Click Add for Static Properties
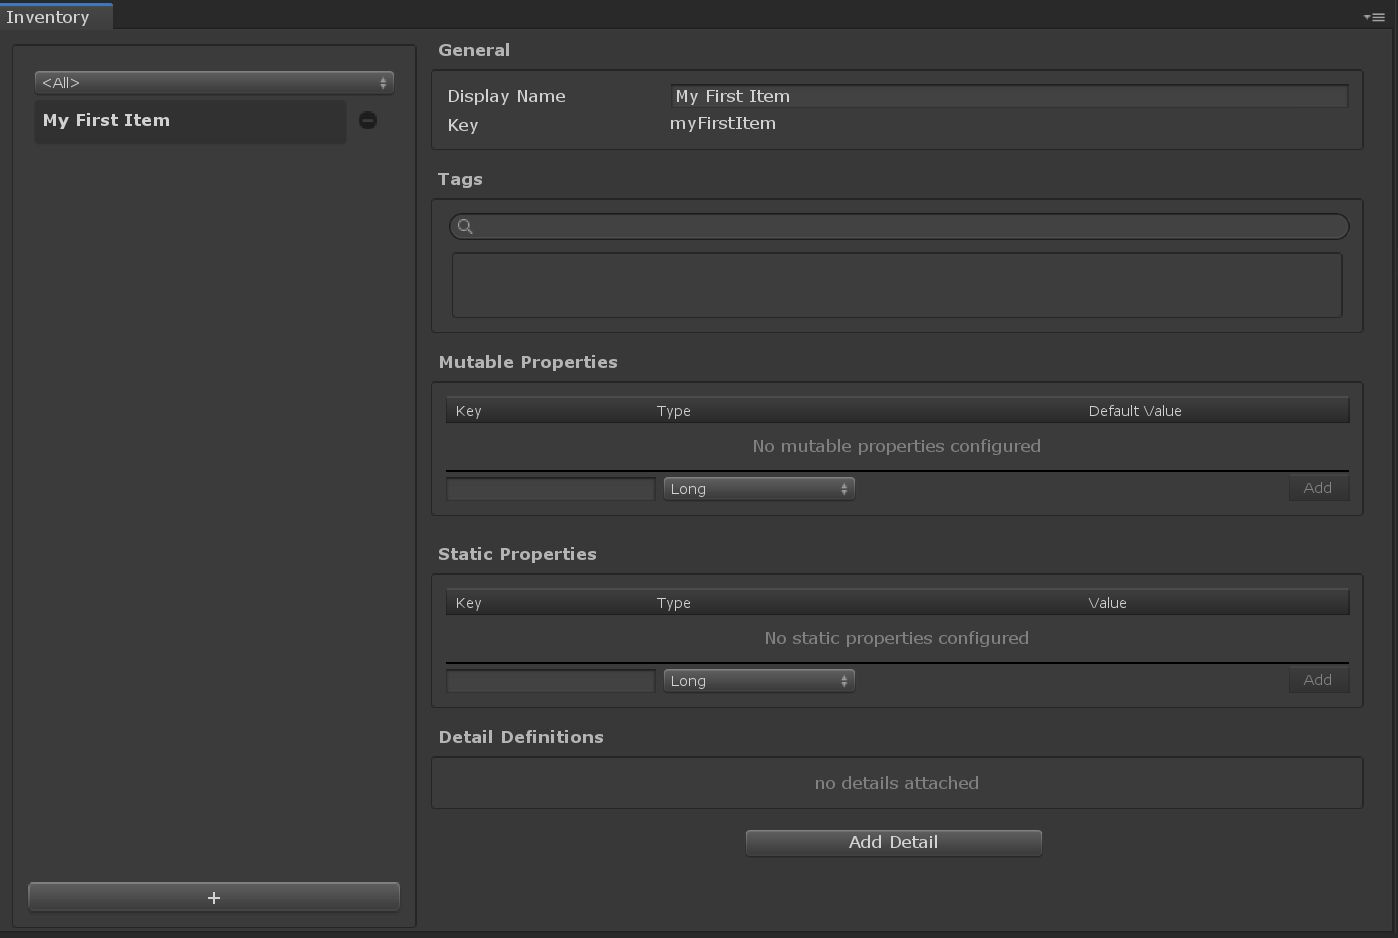The image size is (1398, 938). (x=1318, y=680)
